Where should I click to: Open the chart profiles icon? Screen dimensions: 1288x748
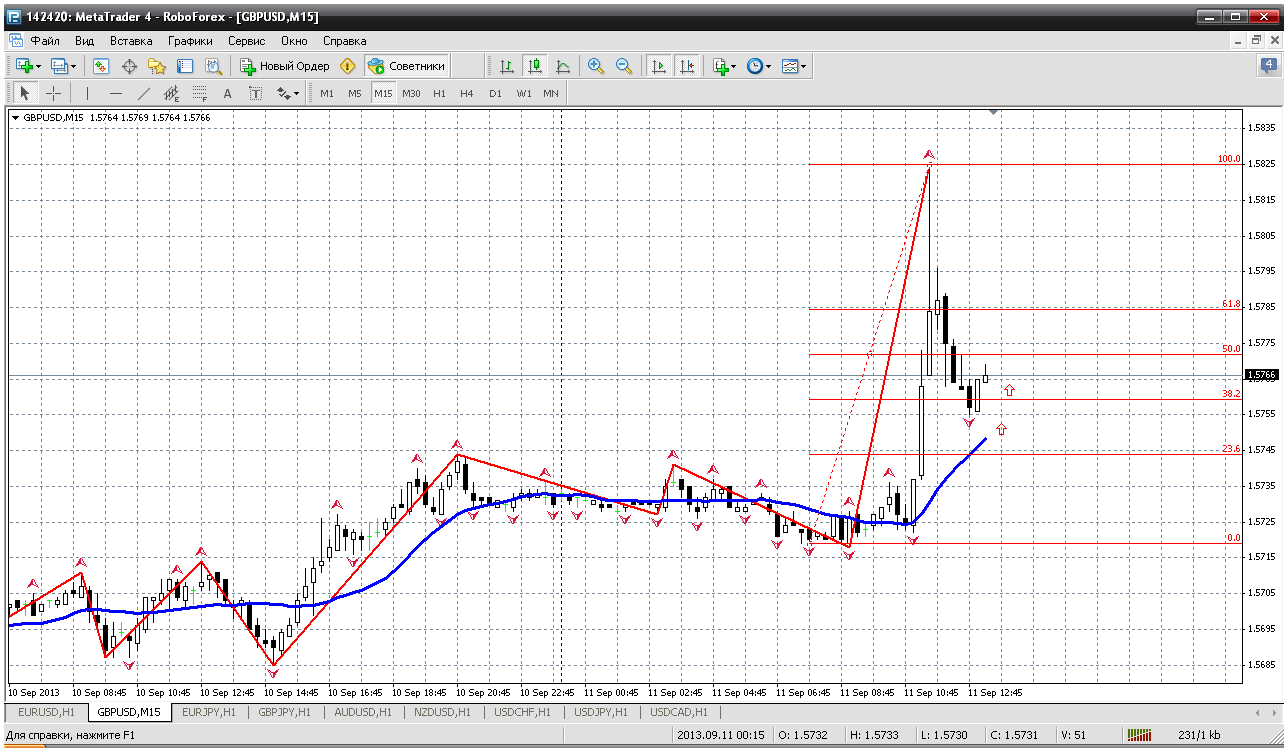pos(59,66)
